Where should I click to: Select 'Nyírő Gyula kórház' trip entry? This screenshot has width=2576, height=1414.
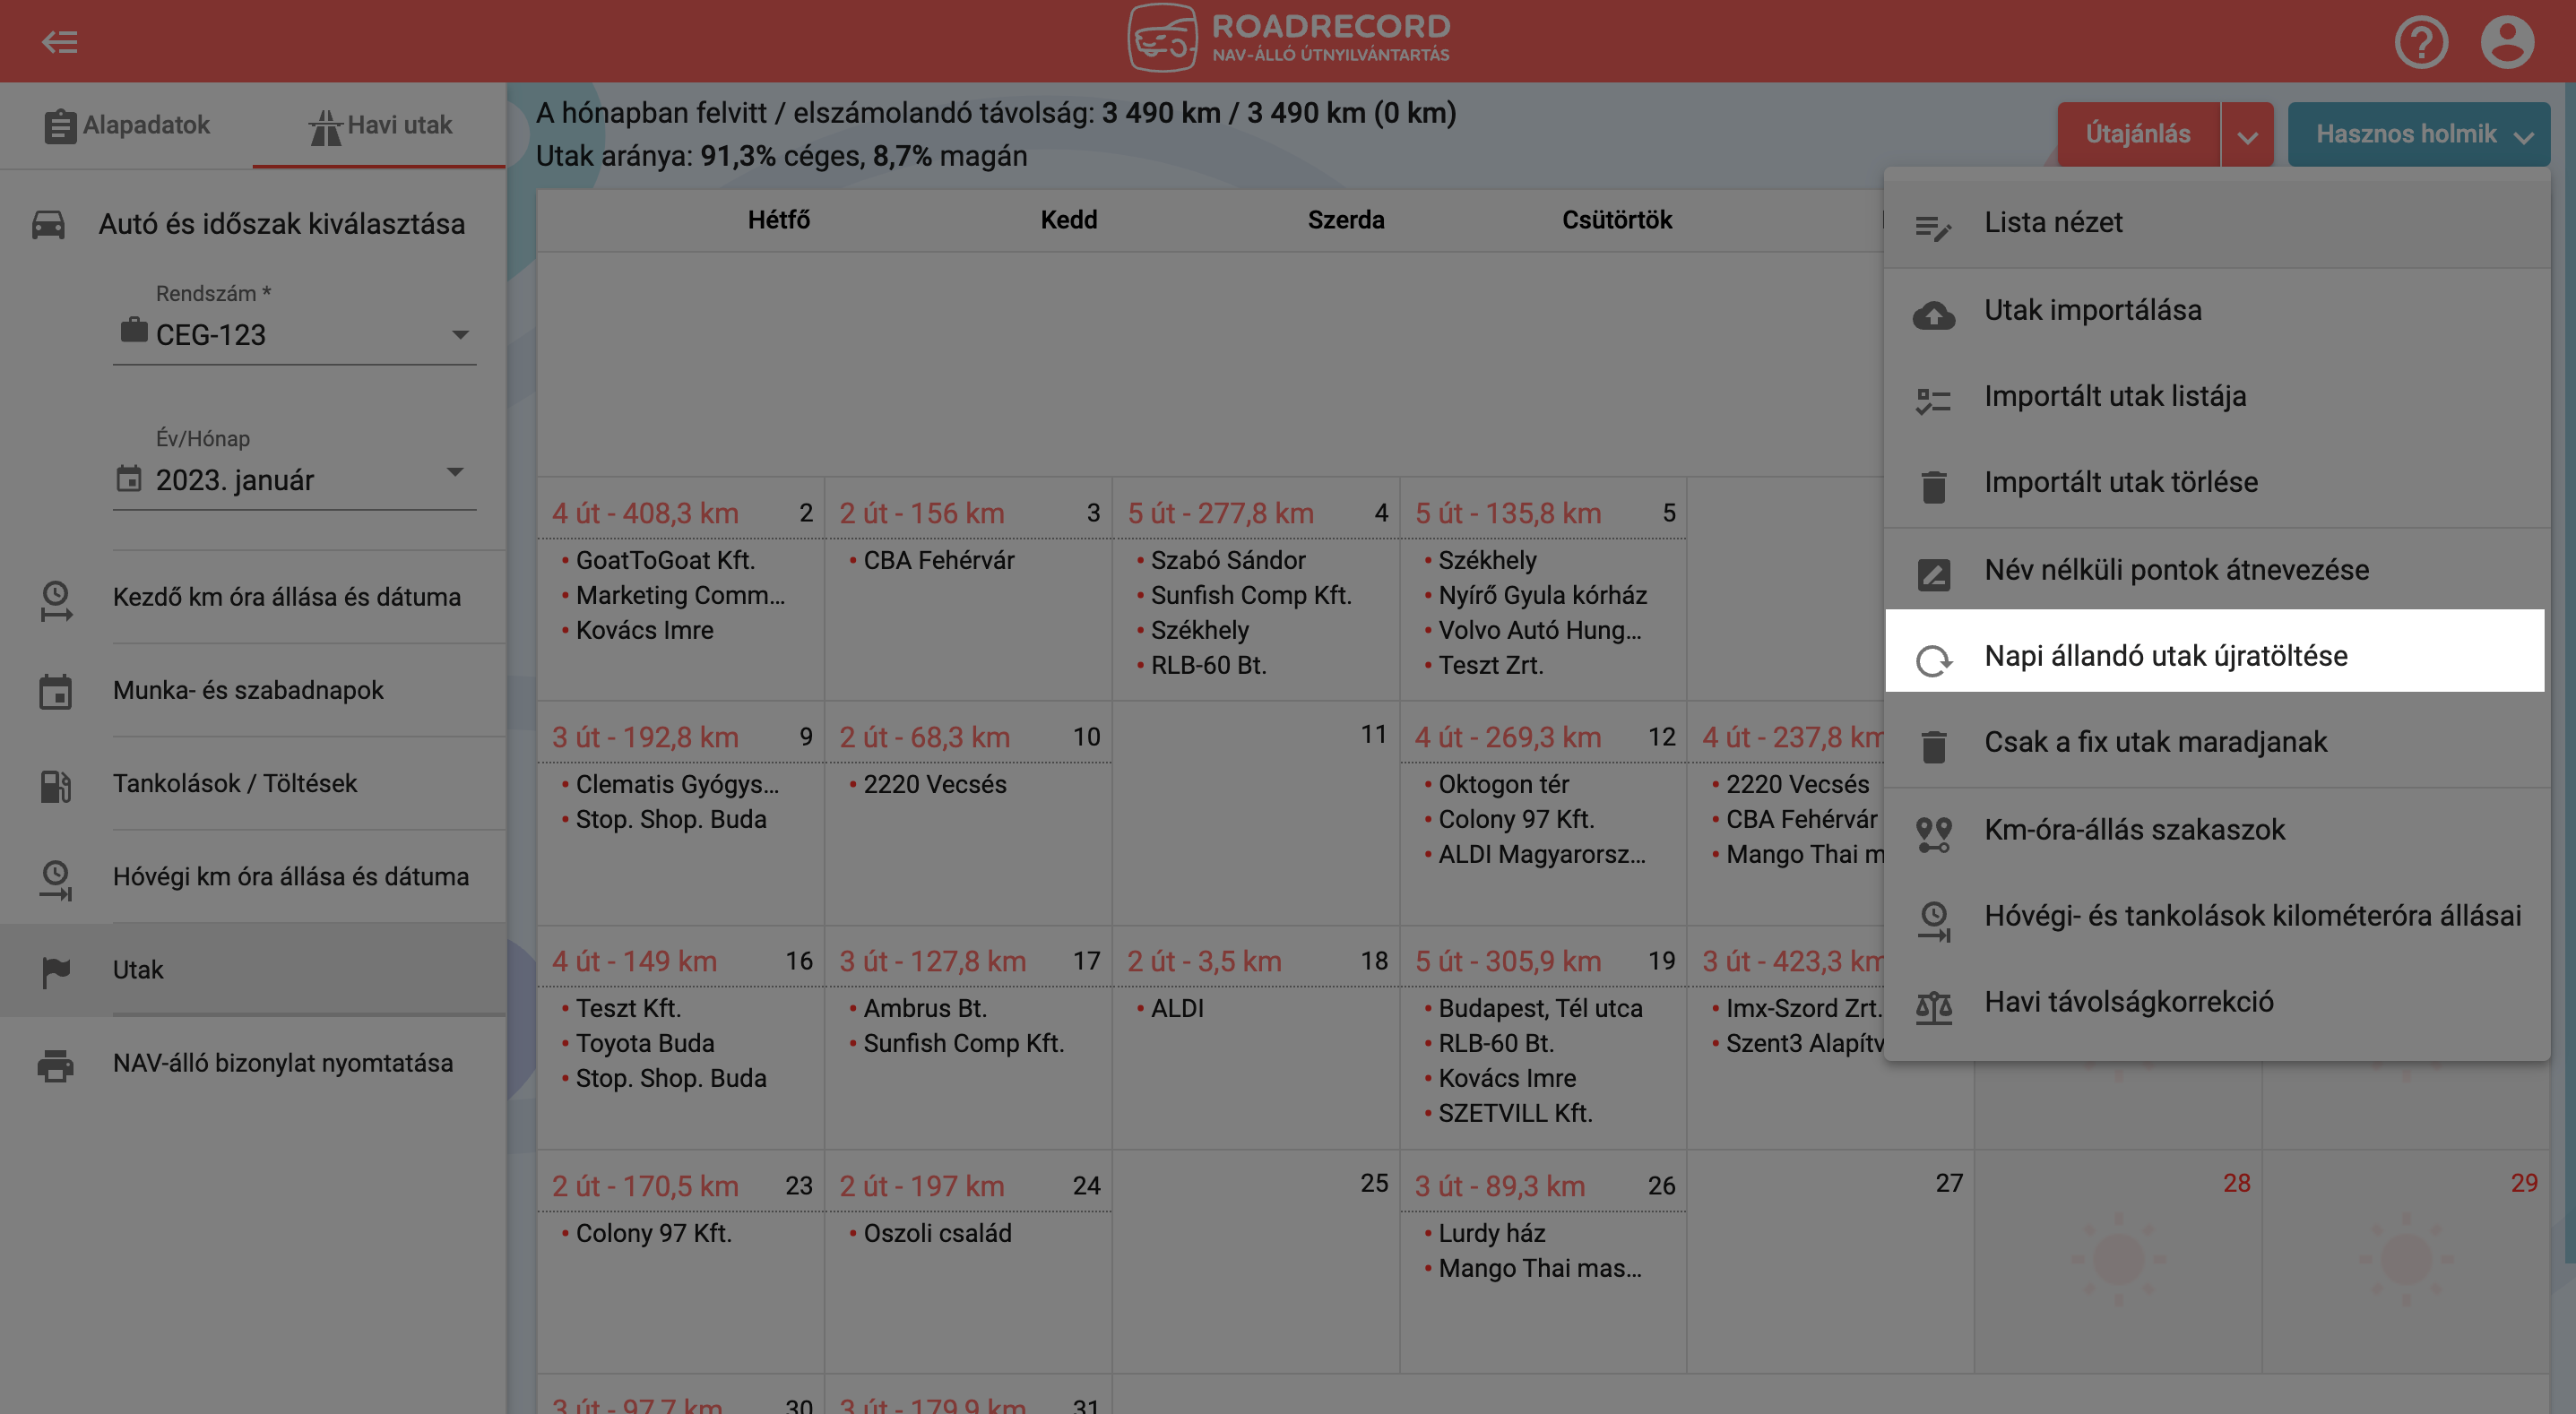(1542, 595)
